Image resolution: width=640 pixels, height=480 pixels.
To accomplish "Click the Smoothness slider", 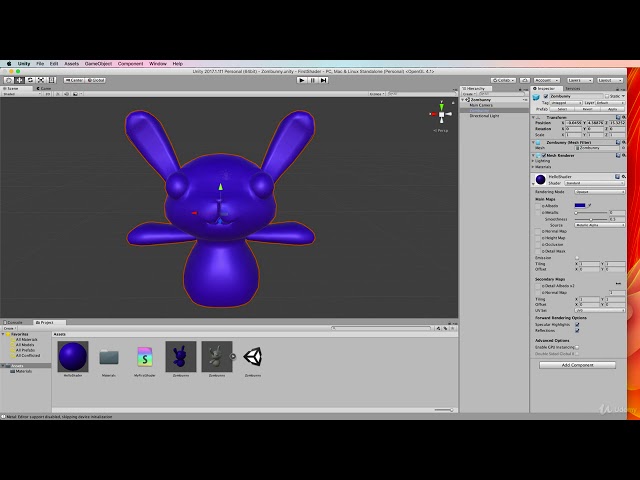I will [x=591, y=220].
